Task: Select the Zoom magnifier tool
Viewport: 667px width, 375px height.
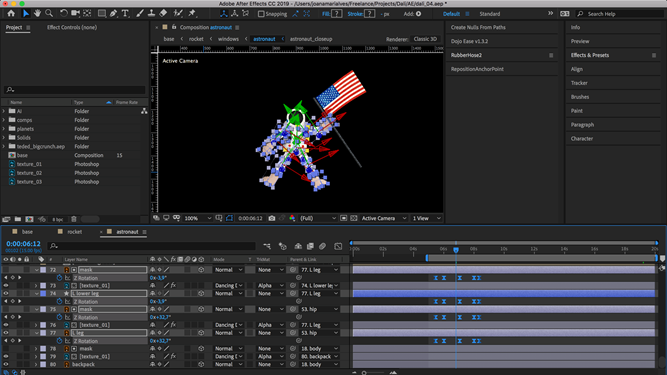Action: point(49,14)
